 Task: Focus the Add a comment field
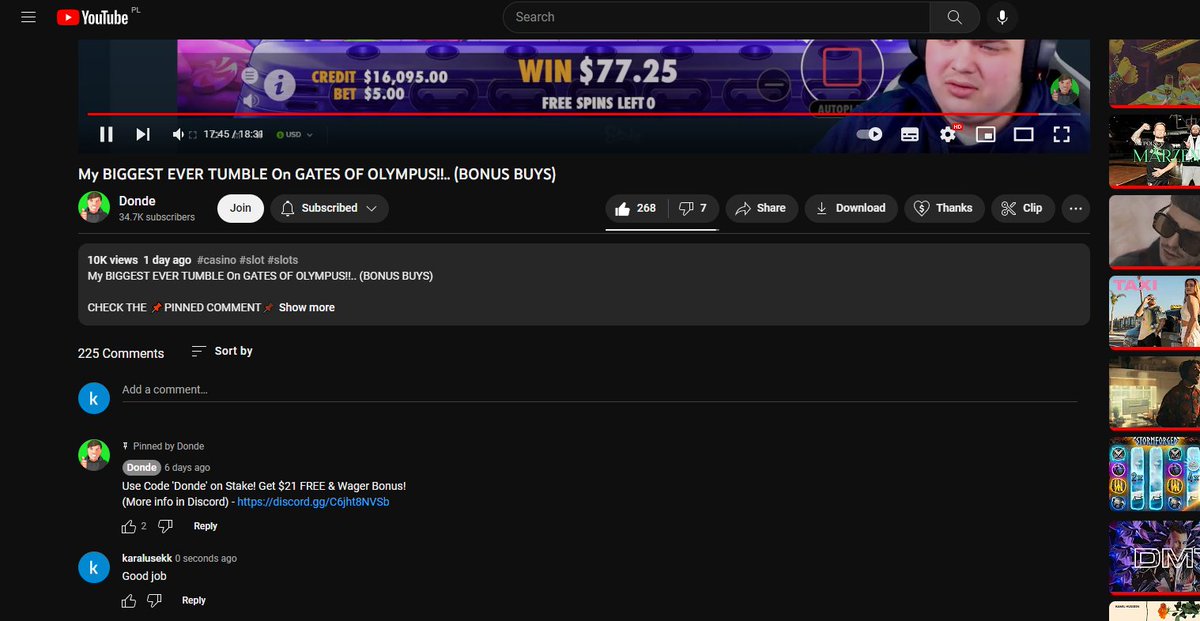tap(599, 390)
